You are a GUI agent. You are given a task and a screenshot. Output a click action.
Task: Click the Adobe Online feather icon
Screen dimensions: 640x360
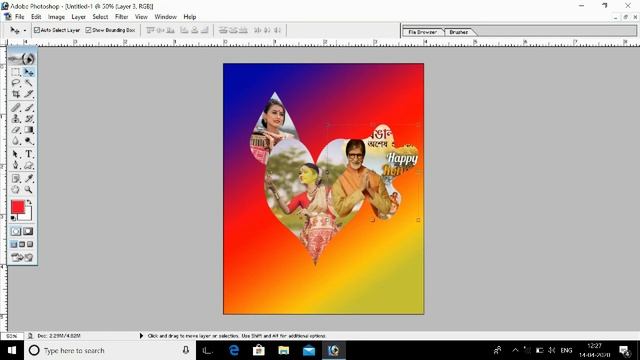coord(22,59)
